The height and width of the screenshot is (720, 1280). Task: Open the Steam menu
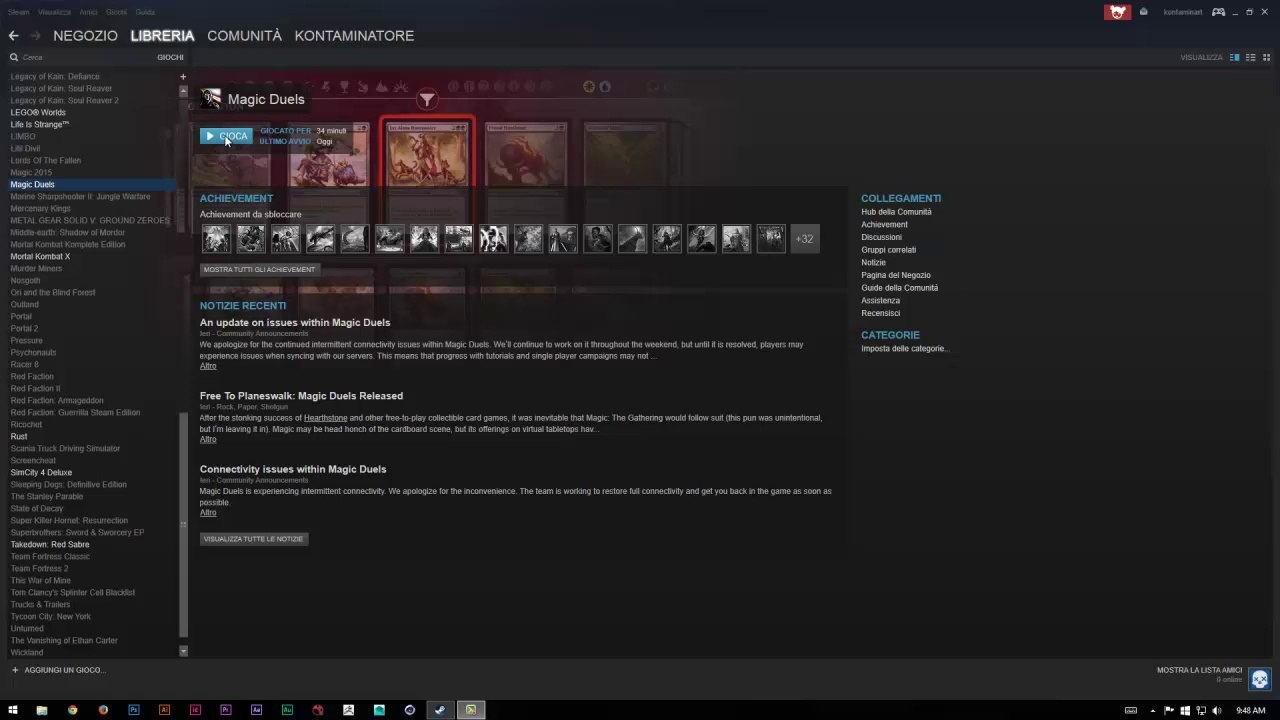[19, 12]
